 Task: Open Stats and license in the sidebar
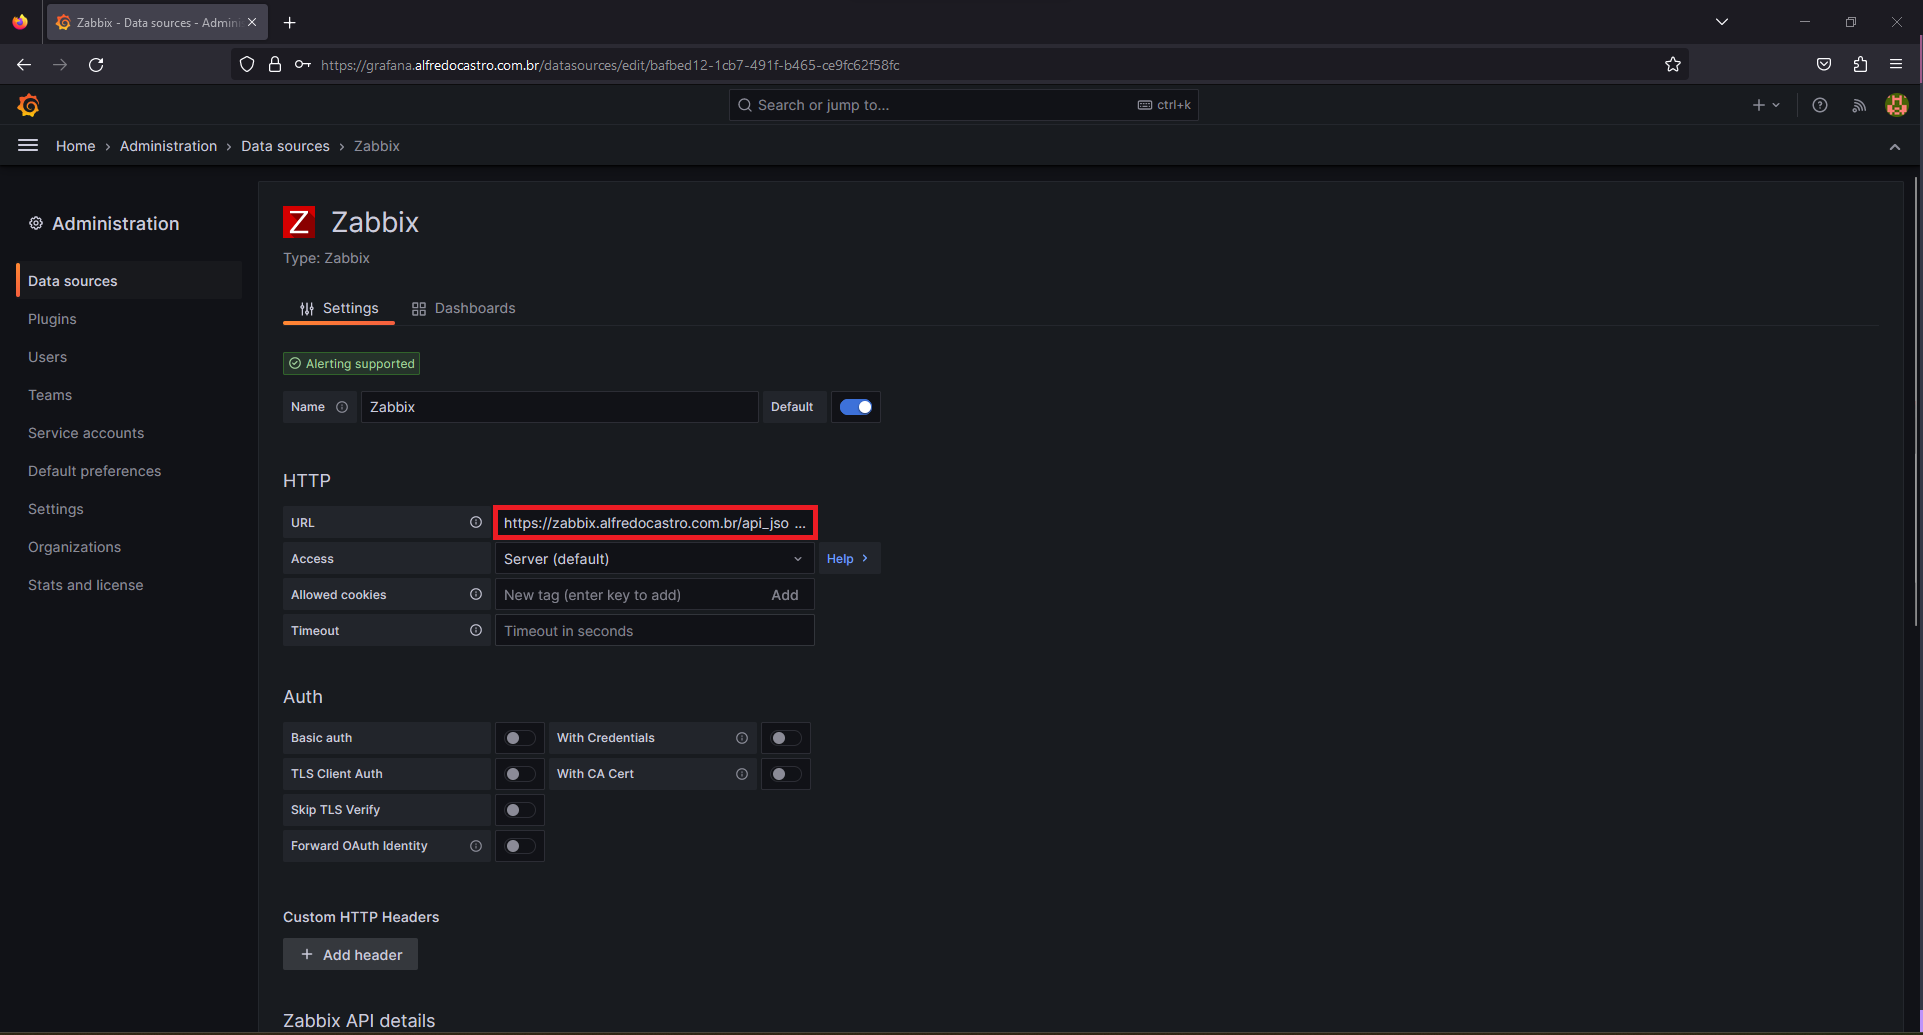[85, 585]
